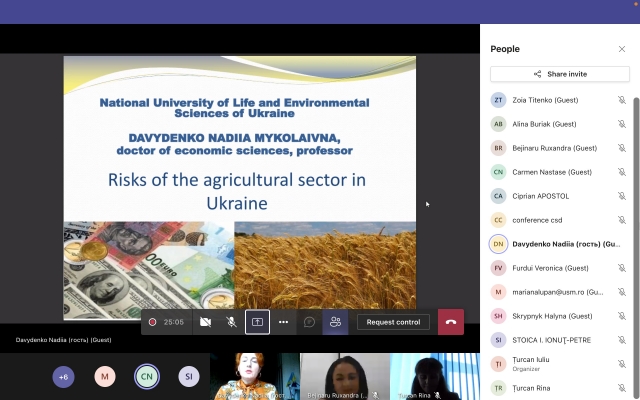Screen dimensions: 640x400
Task: Click muted mic icon for Bejinaru Ruxandra
Action: [622, 148]
